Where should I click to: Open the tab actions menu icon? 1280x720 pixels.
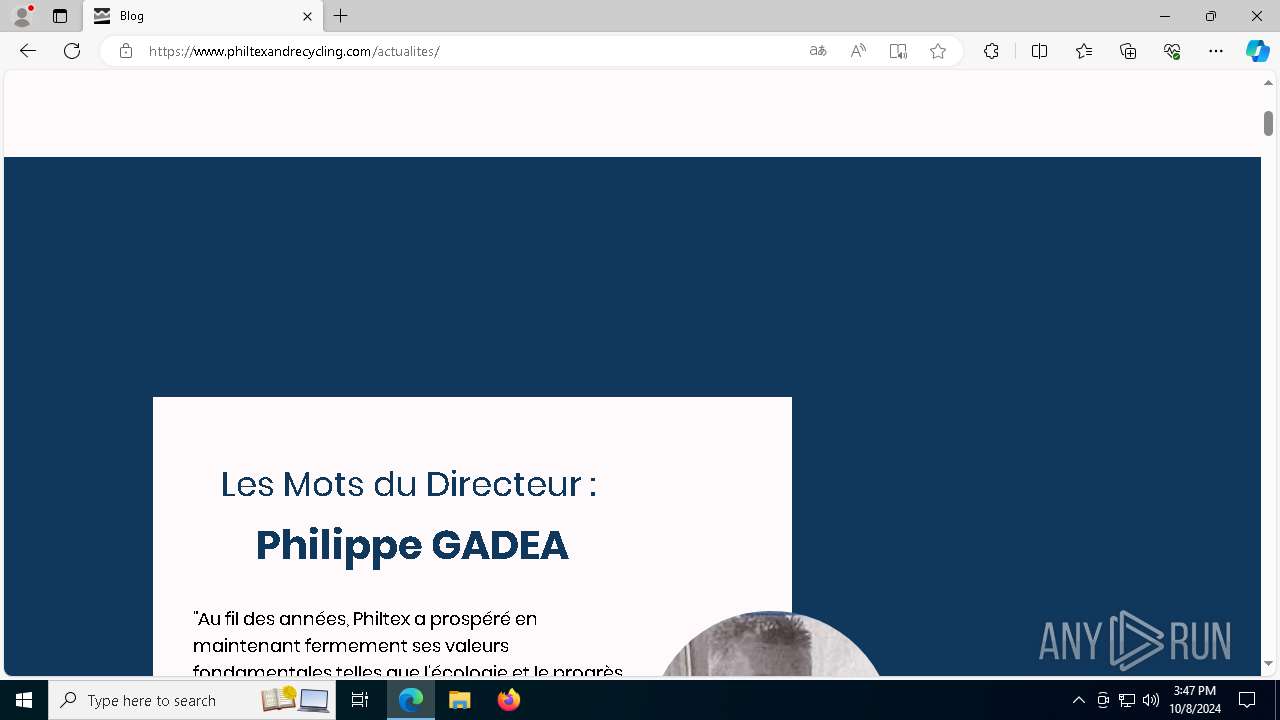tap(60, 16)
